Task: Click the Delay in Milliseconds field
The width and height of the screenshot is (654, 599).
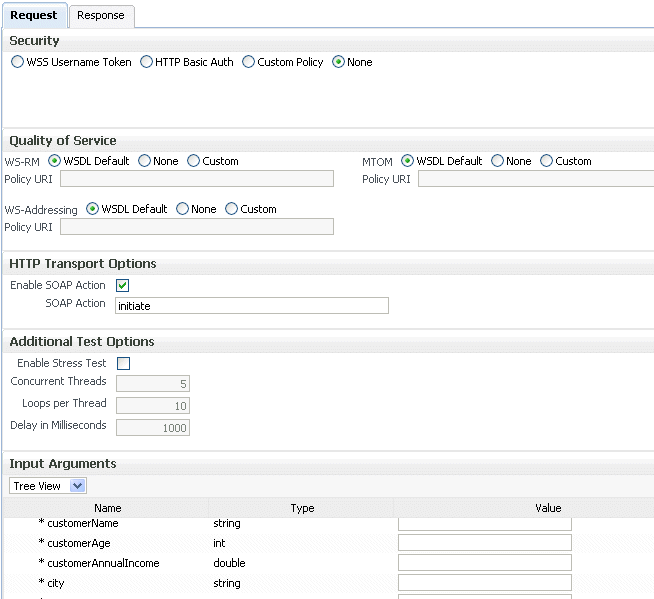Action: point(153,428)
